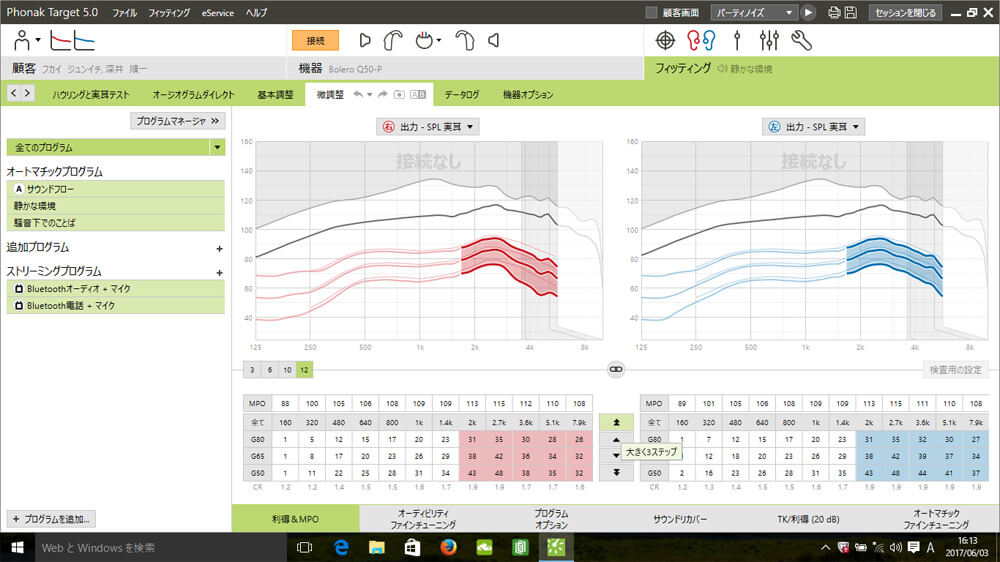Click 検査用の設定 button
The width and height of the screenshot is (1000, 562).
[955, 369]
